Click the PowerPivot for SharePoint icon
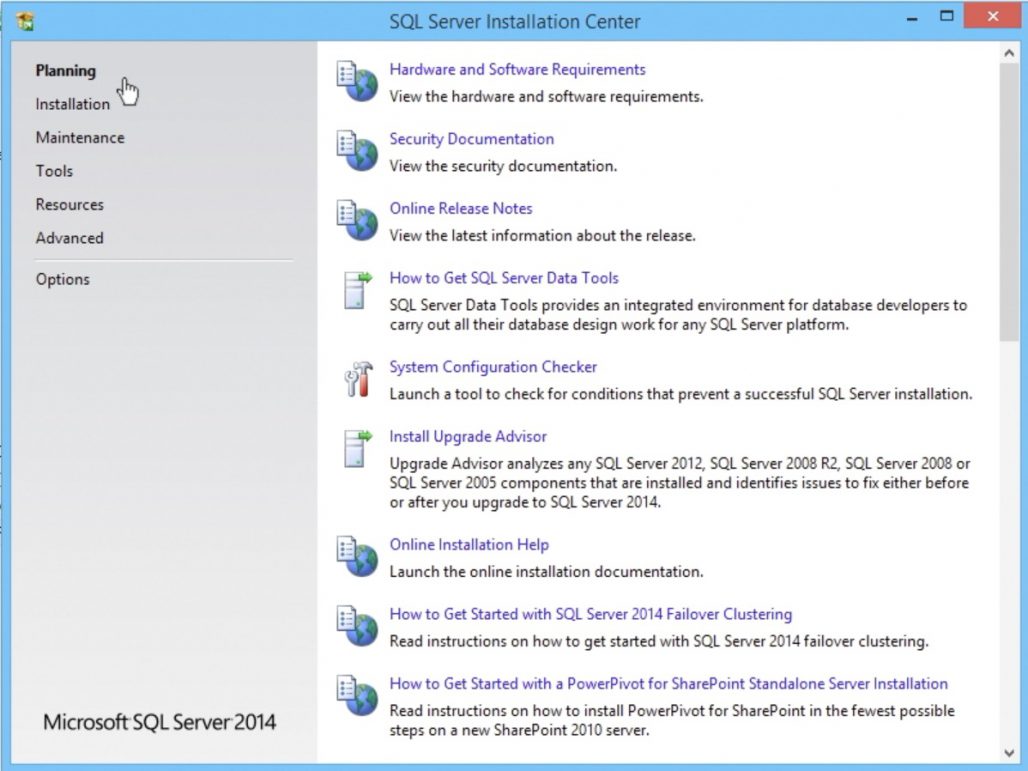1028x771 pixels. (x=357, y=695)
